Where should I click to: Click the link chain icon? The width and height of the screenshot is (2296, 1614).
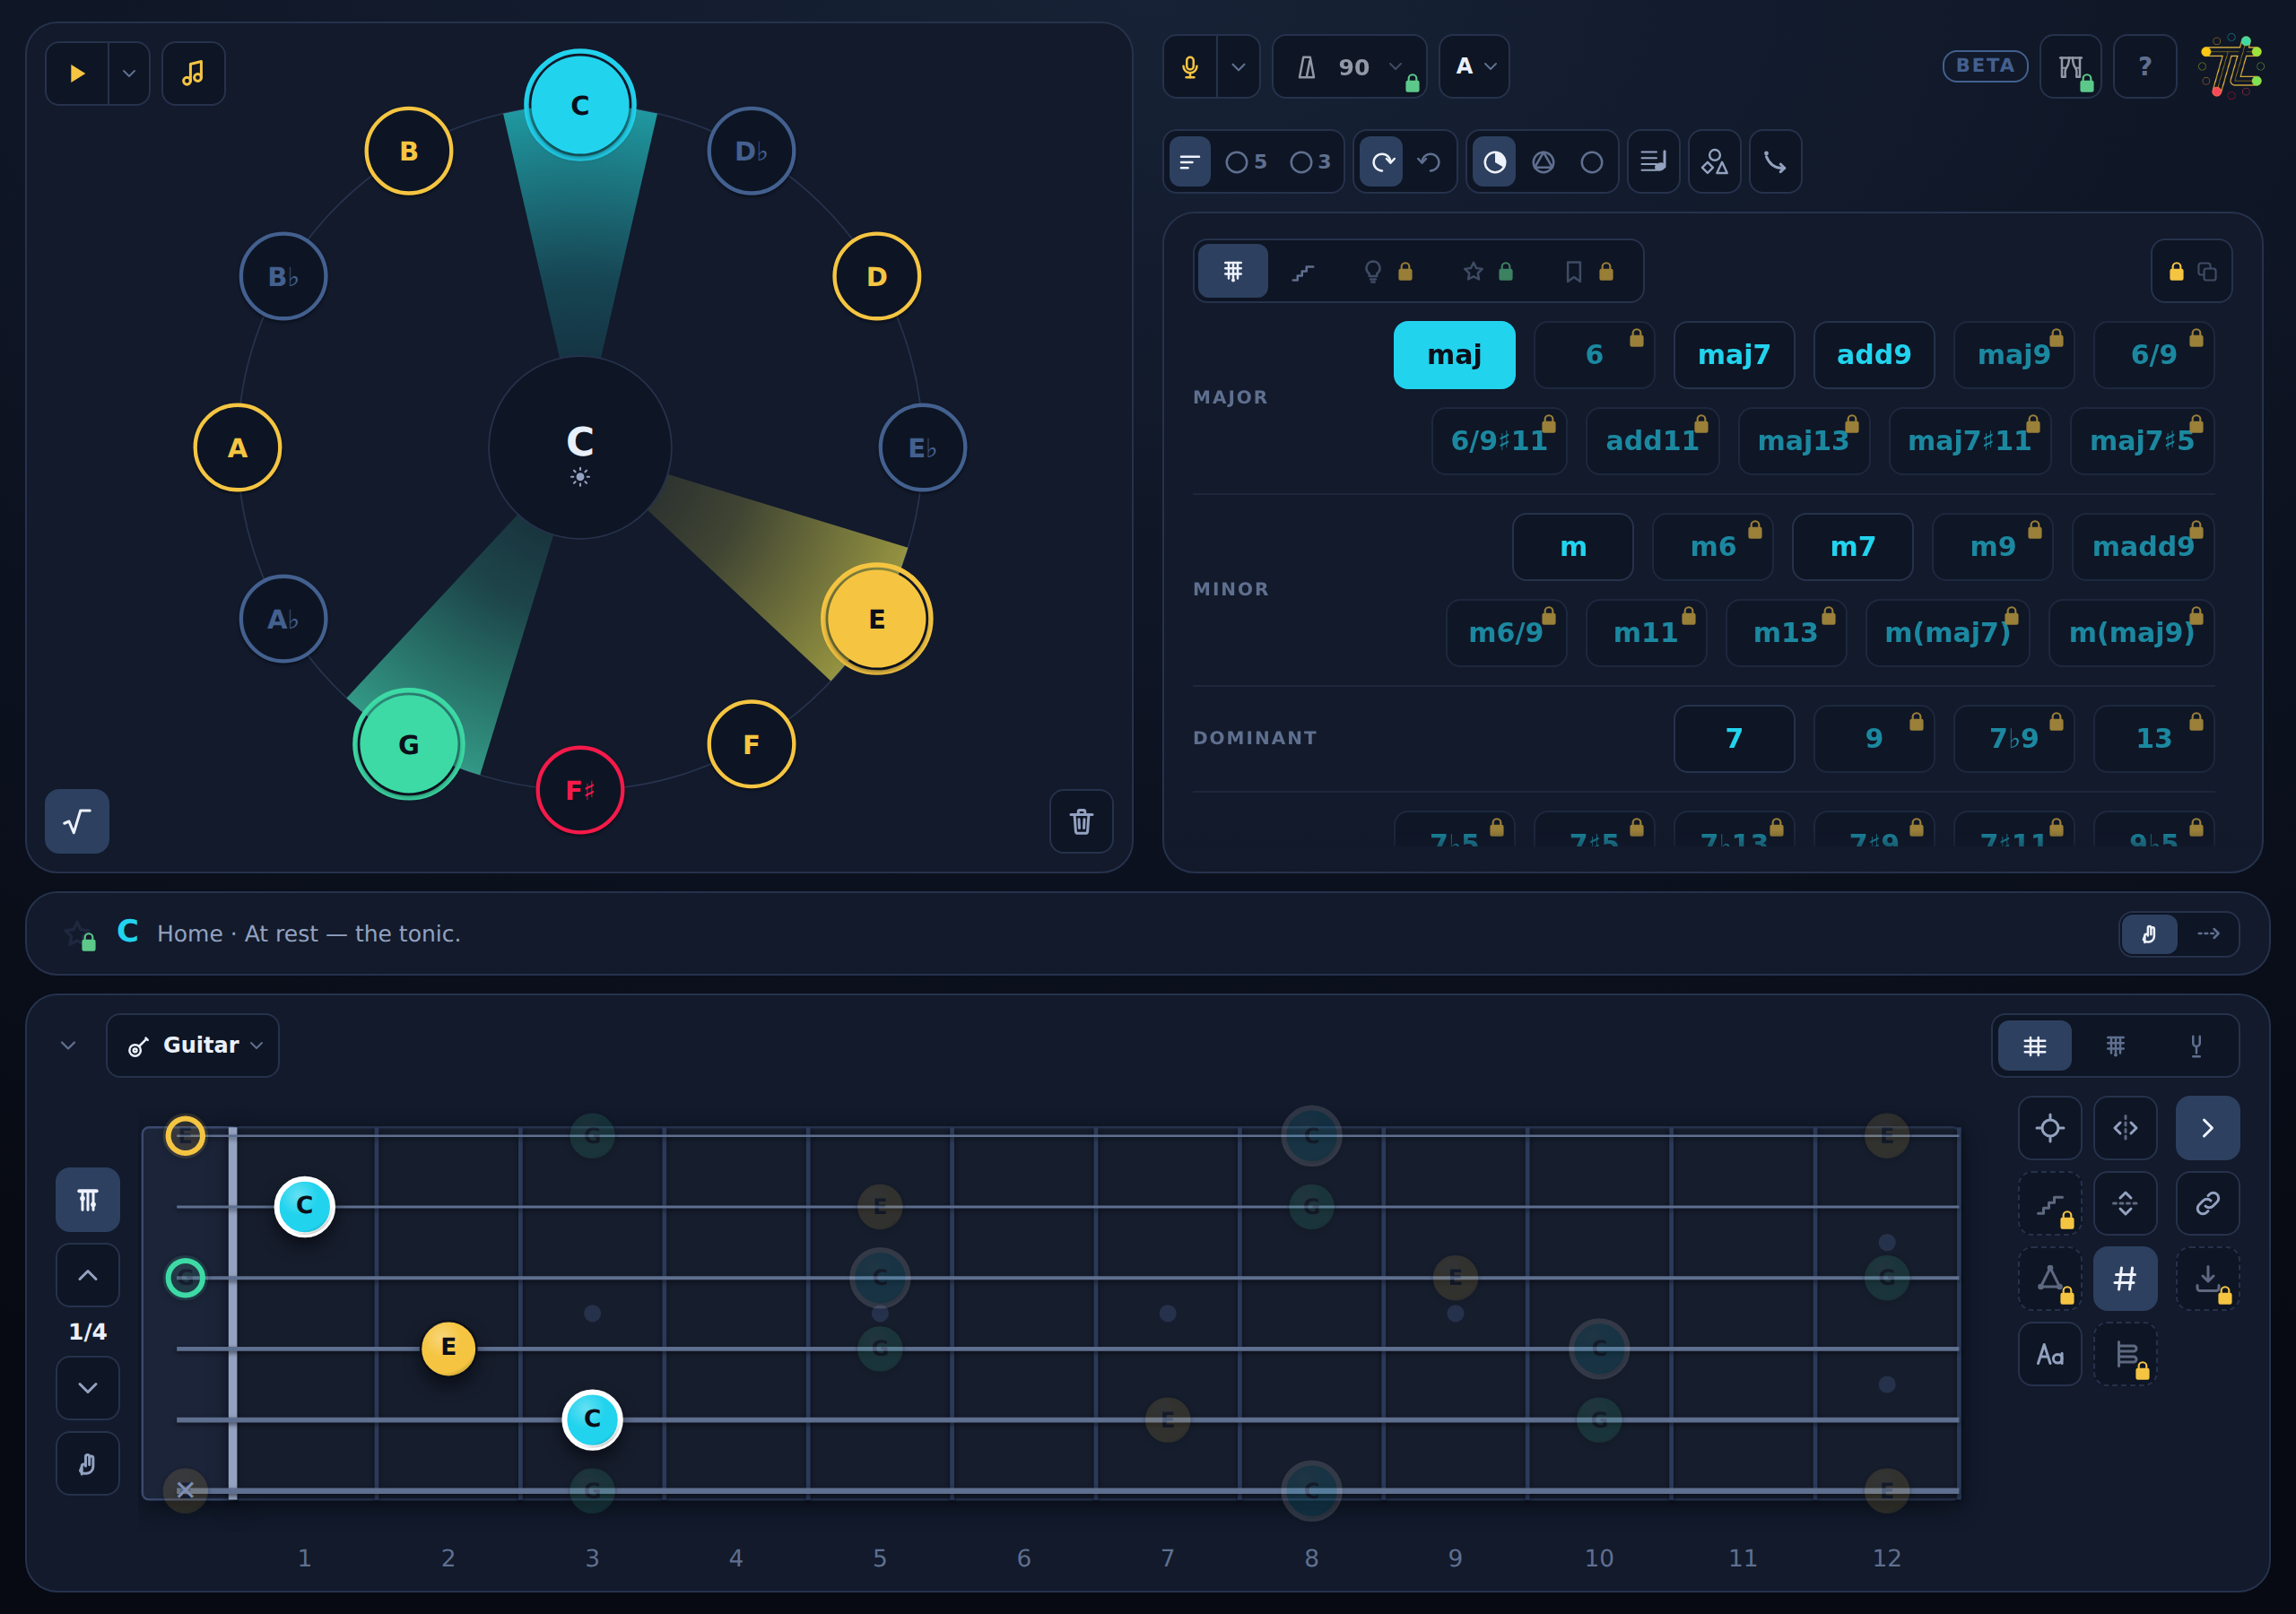(2208, 1203)
